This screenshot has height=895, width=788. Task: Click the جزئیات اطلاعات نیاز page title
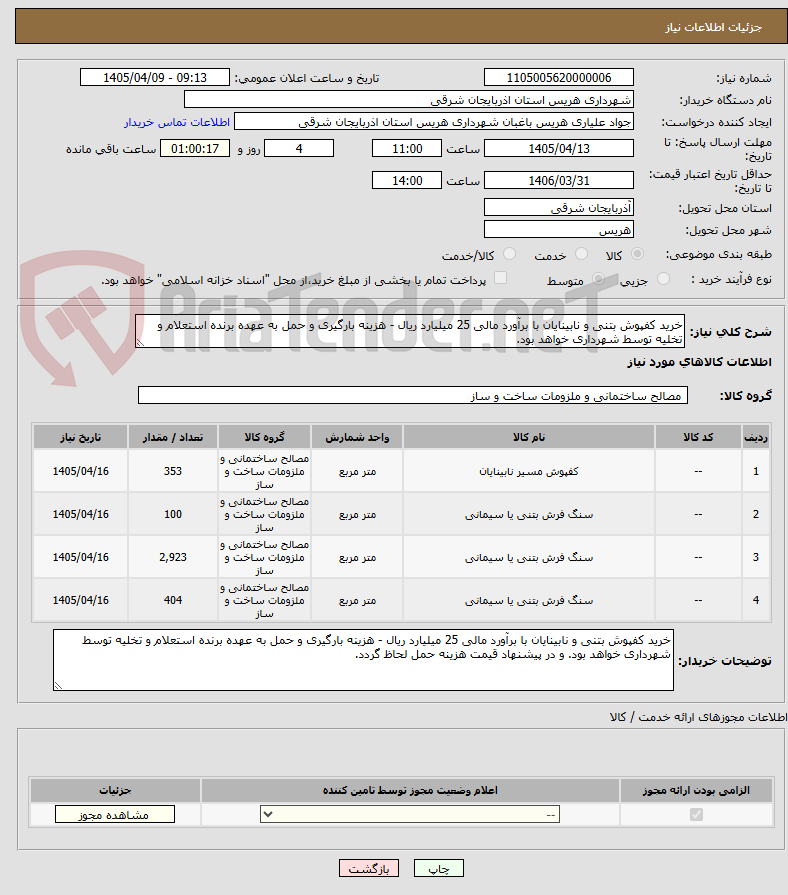click(713, 27)
